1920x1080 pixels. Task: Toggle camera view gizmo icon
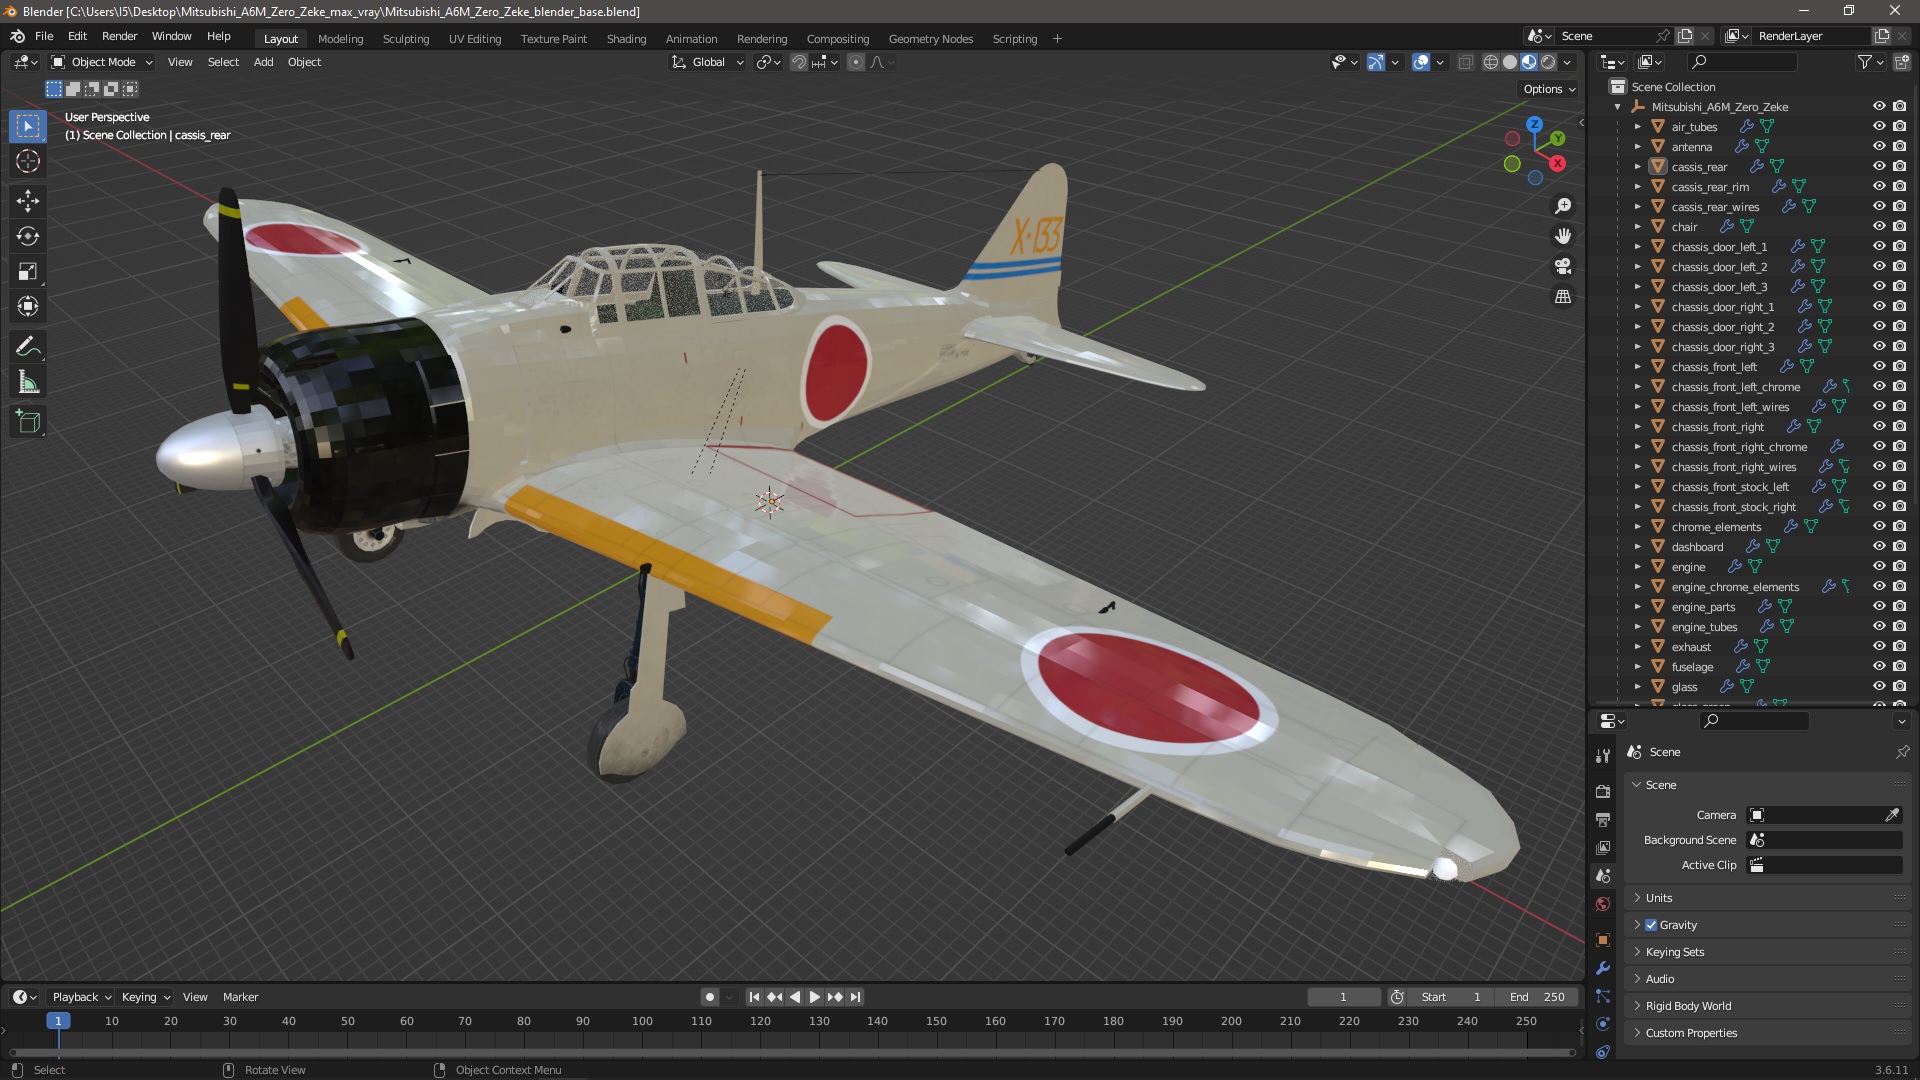1563,266
